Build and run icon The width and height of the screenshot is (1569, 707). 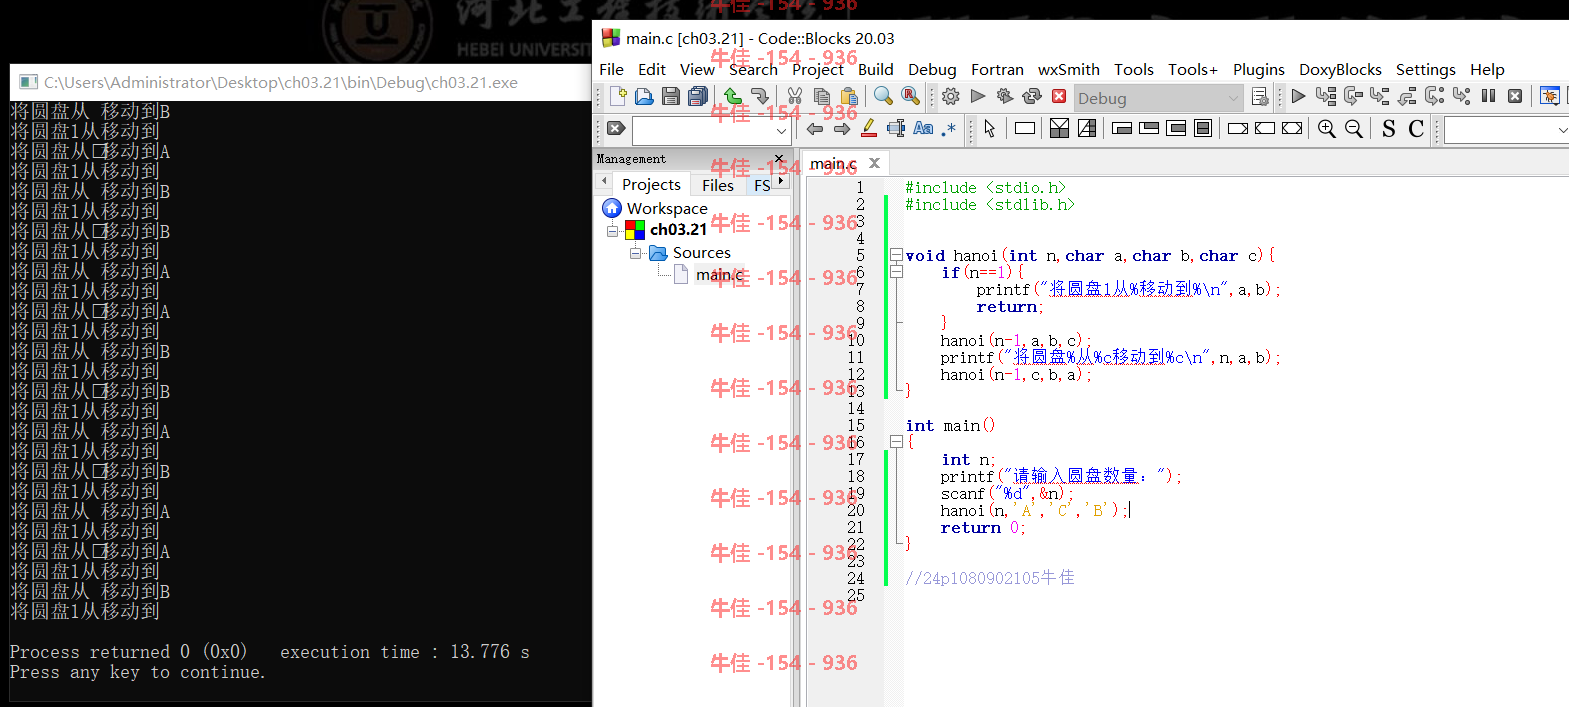click(1005, 97)
